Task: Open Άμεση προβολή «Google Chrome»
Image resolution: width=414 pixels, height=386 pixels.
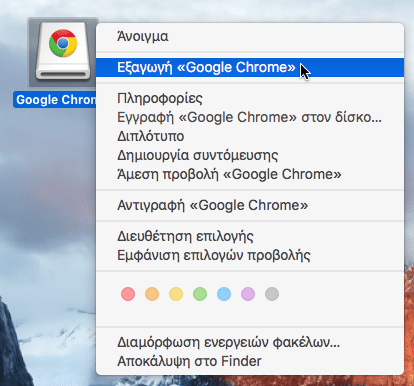Action: tap(250, 174)
